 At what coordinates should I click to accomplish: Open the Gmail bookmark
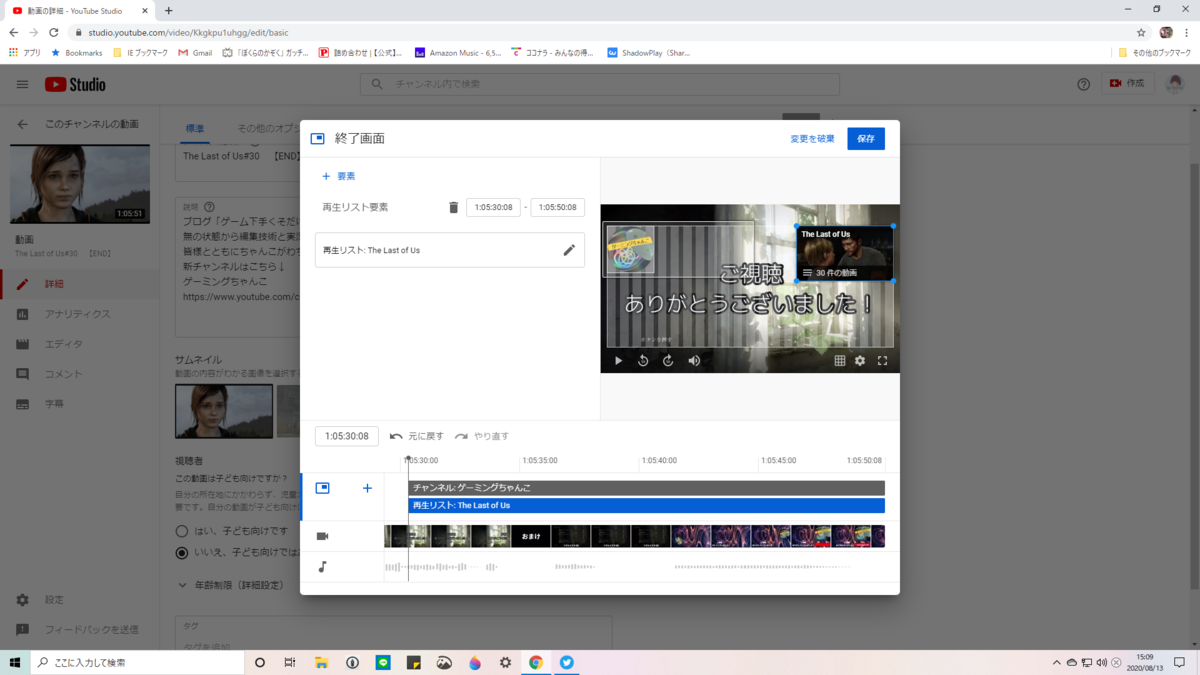[x=195, y=53]
